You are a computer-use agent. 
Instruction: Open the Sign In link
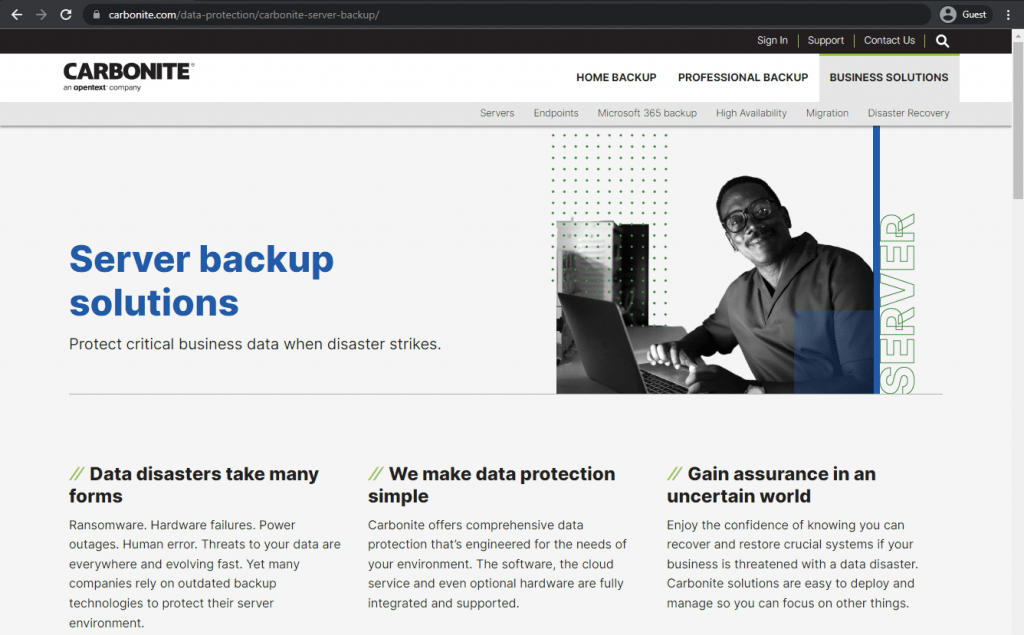coord(772,41)
